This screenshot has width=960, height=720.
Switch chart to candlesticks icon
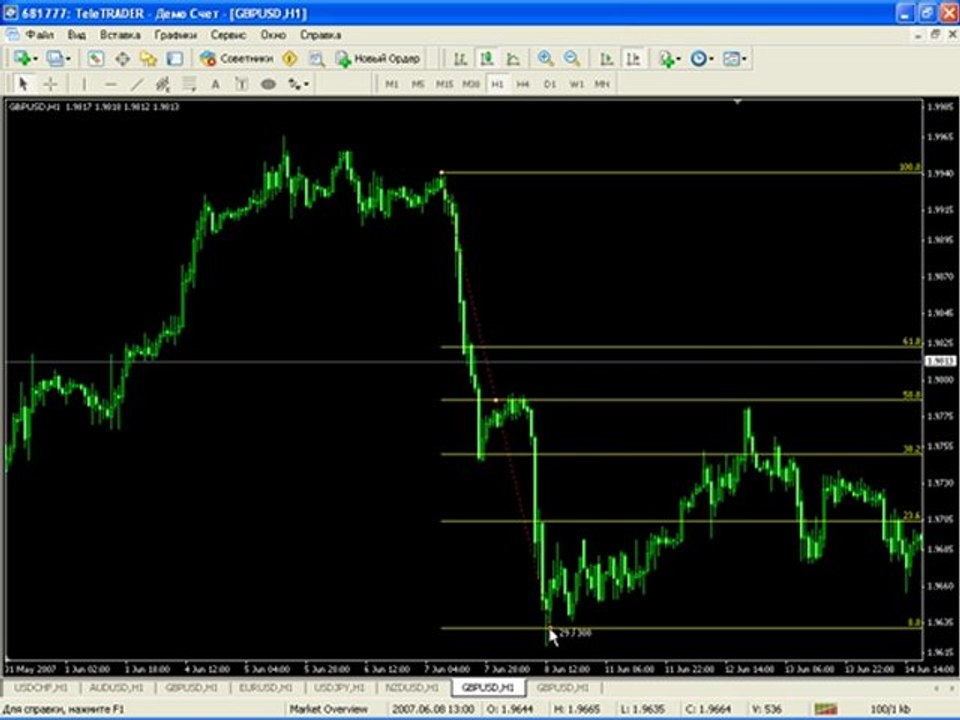[487, 59]
